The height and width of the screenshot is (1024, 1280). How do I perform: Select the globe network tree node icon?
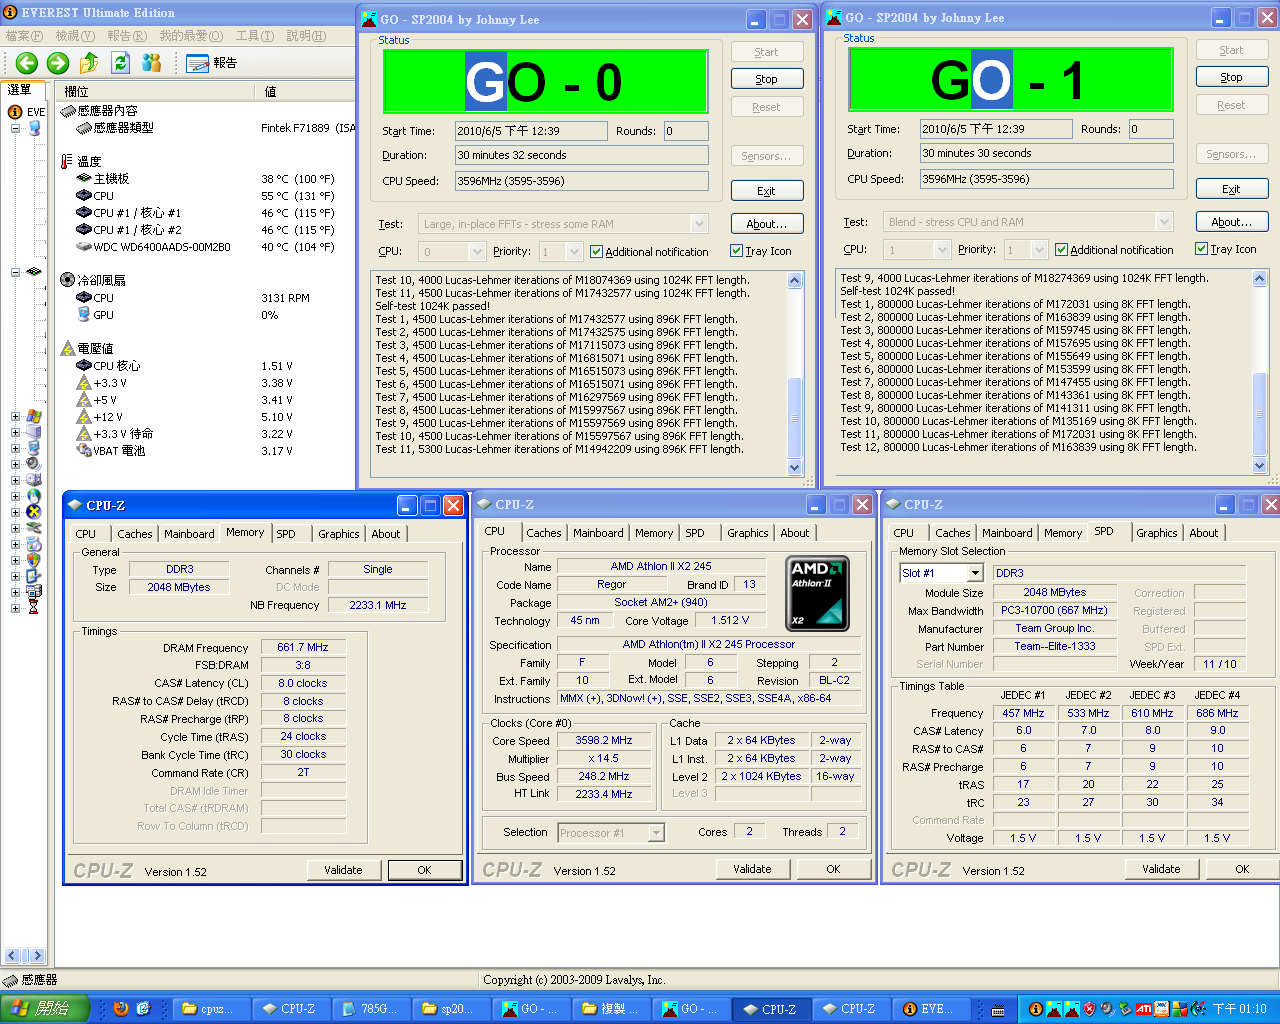34,496
